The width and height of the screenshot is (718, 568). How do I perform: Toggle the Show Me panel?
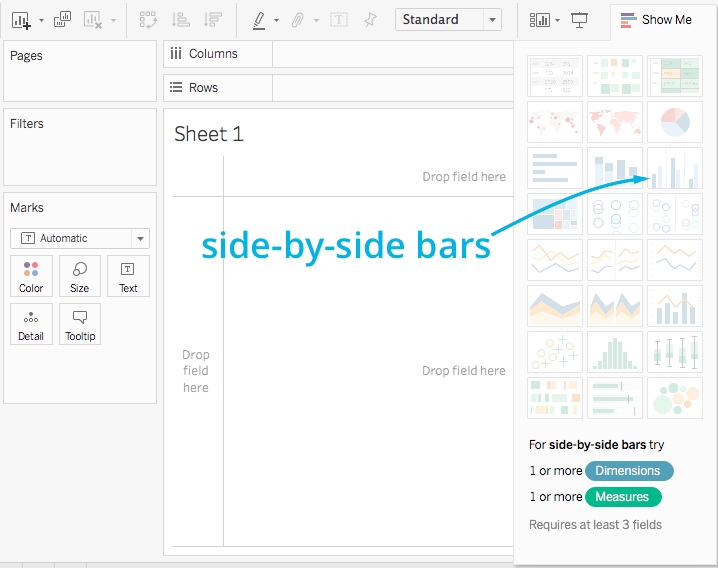point(656,19)
